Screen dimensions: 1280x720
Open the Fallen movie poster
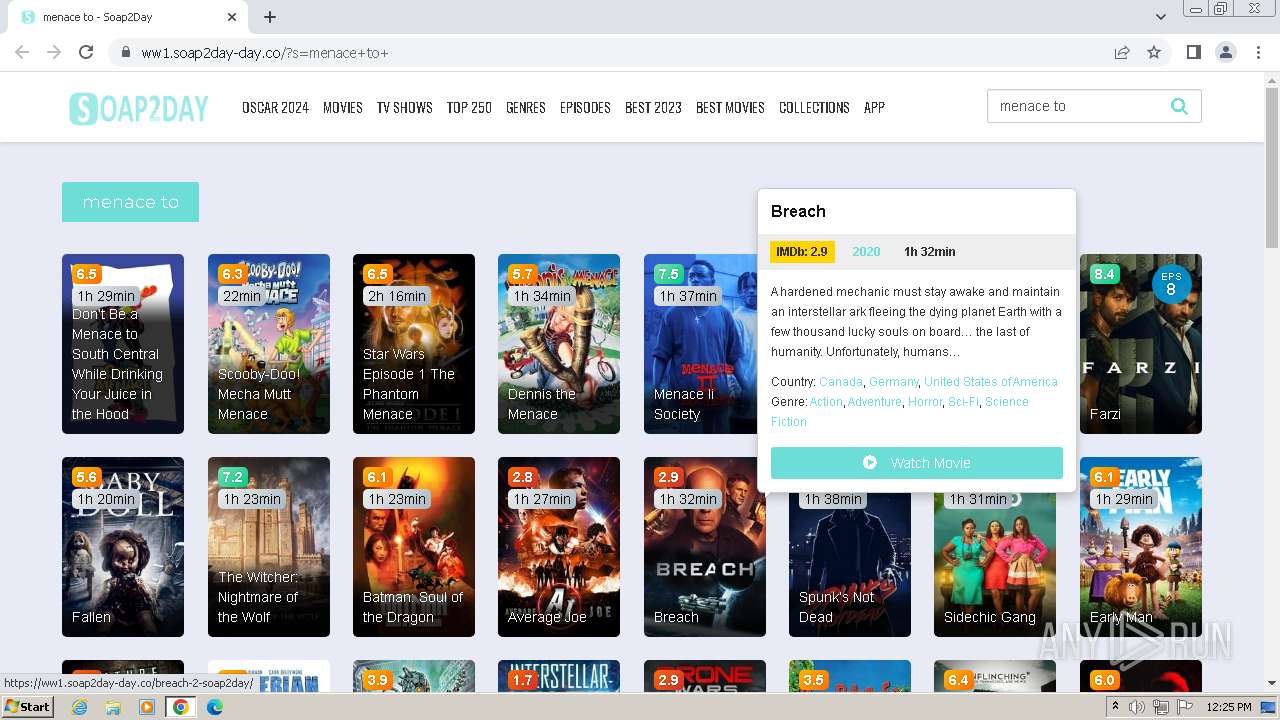(x=123, y=547)
